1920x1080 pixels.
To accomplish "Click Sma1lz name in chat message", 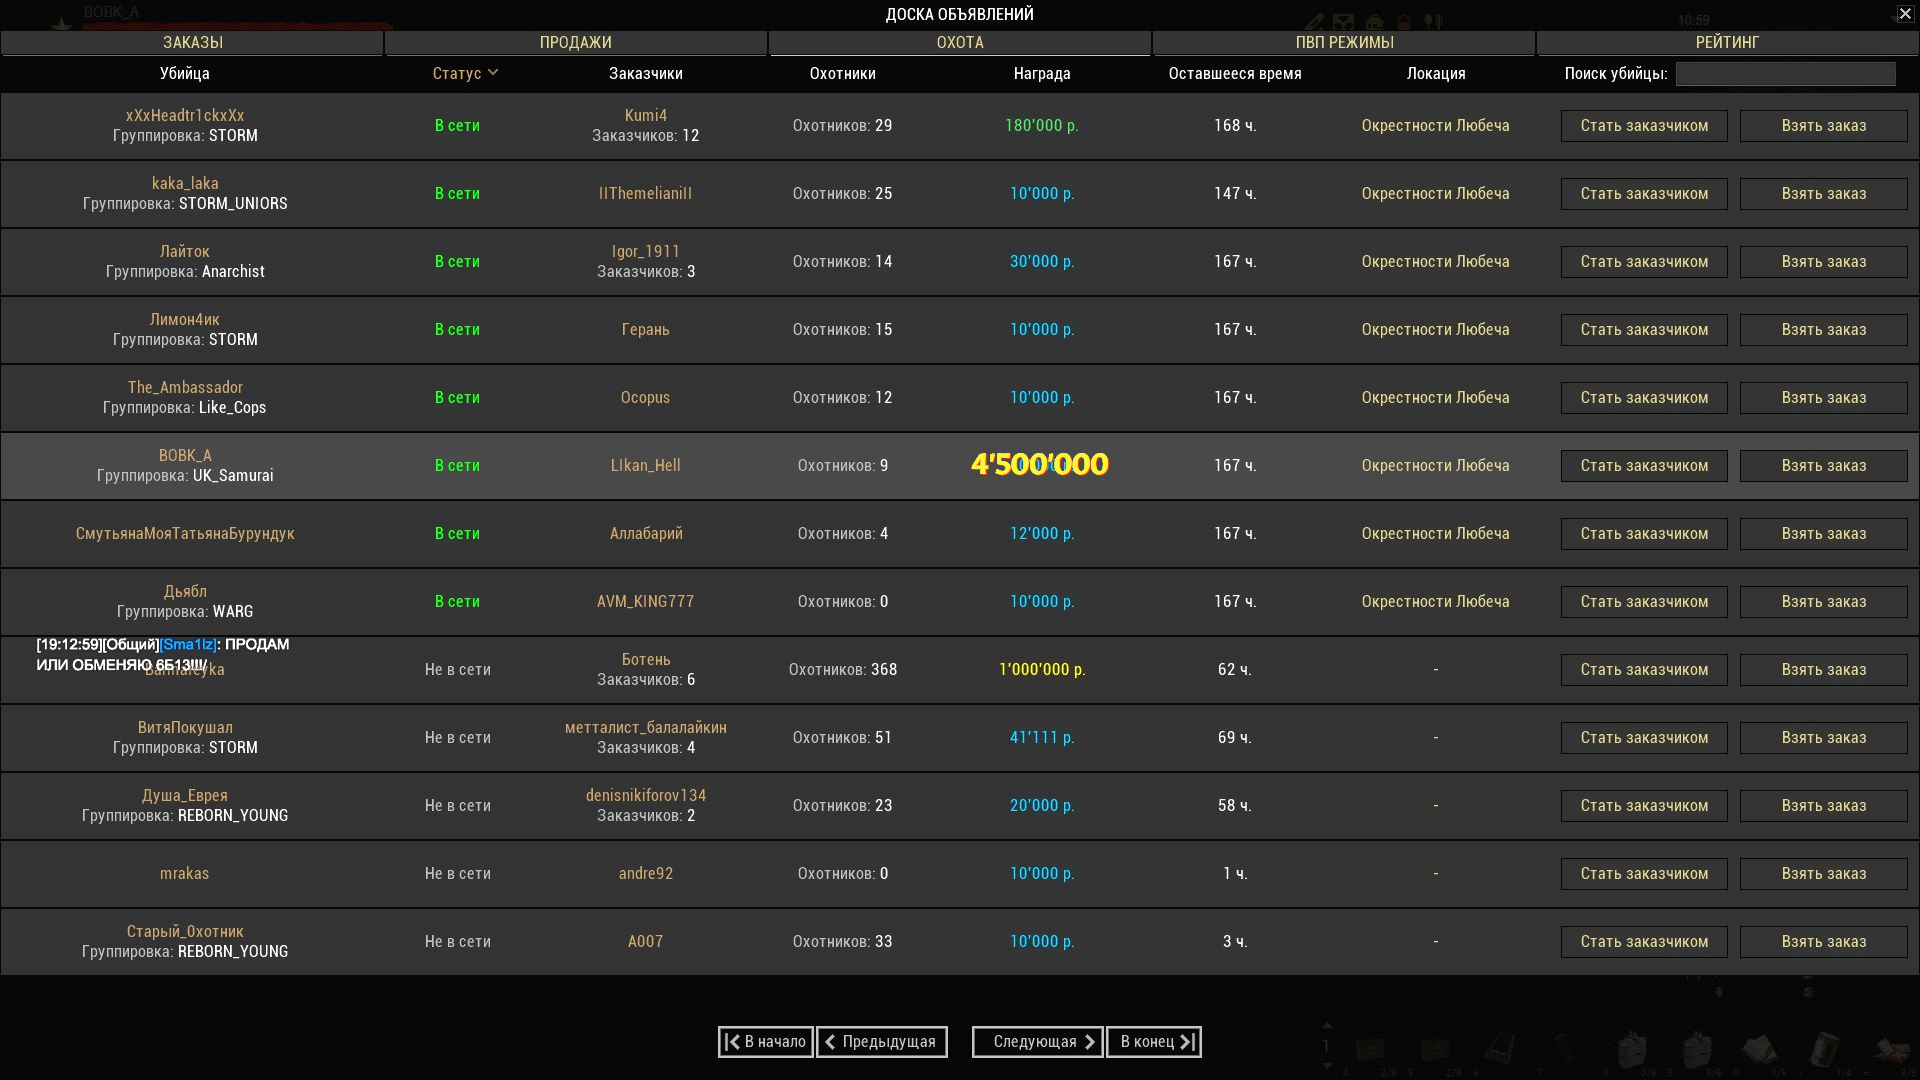I will tap(188, 645).
